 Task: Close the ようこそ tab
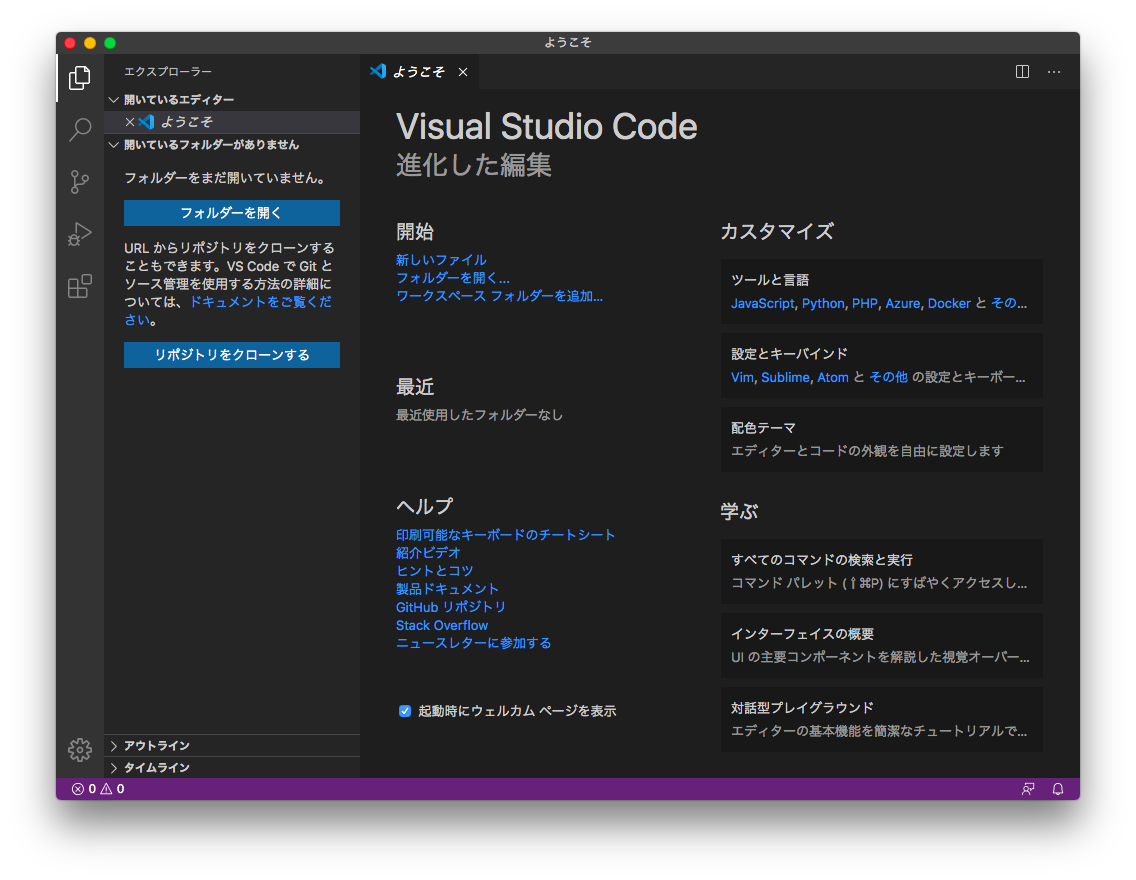[x=463, y=72]
